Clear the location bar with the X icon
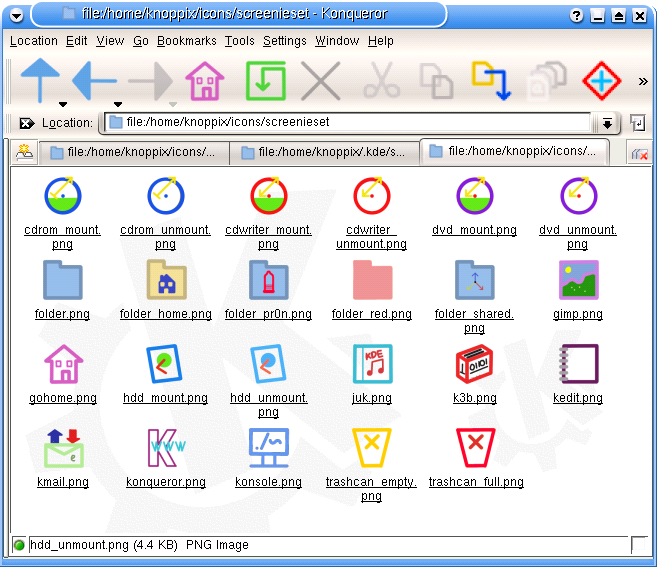 coord(27,123)
